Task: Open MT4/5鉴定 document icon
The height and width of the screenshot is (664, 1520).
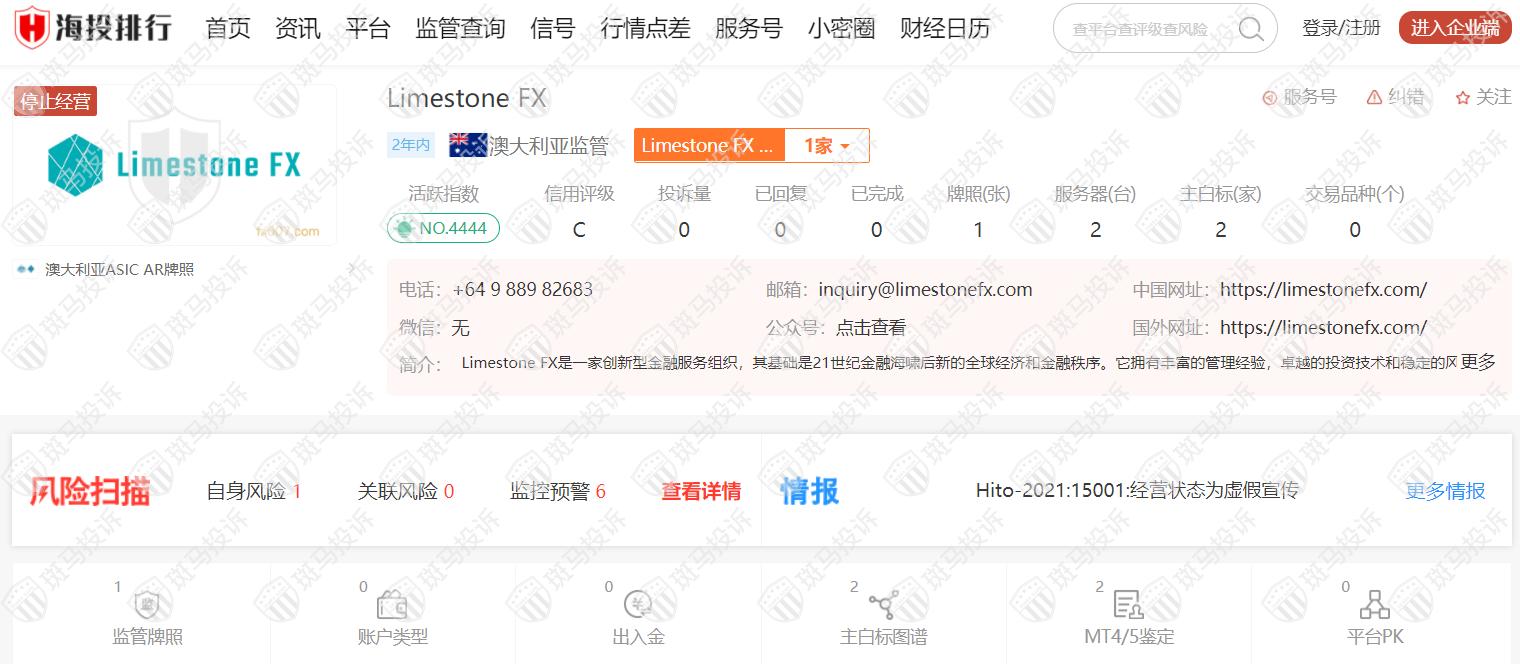Action: pos(1128,604)
